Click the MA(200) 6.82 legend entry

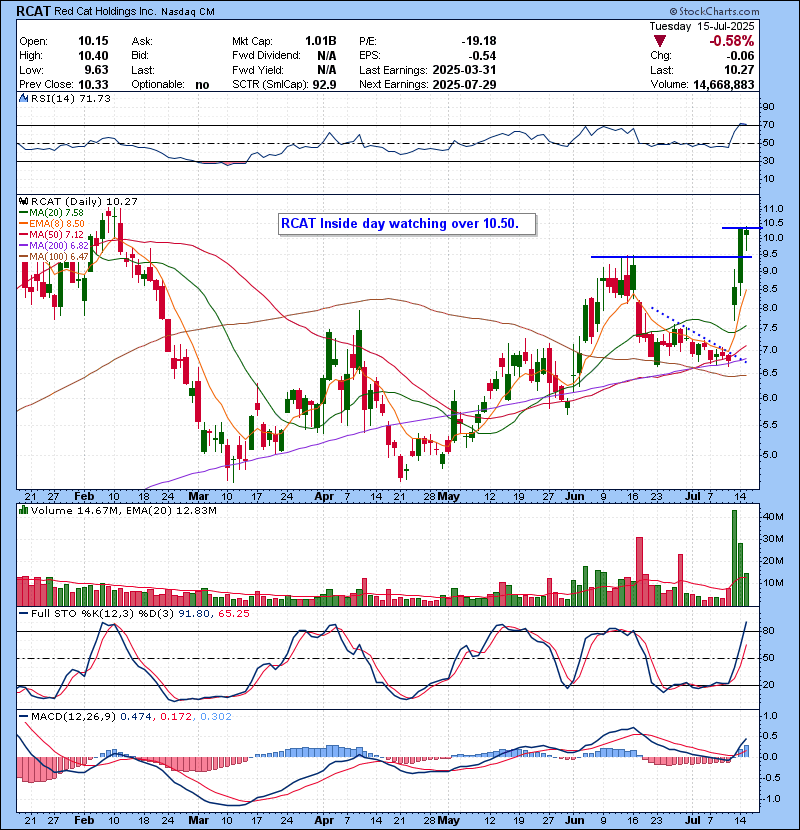[54, 246]
